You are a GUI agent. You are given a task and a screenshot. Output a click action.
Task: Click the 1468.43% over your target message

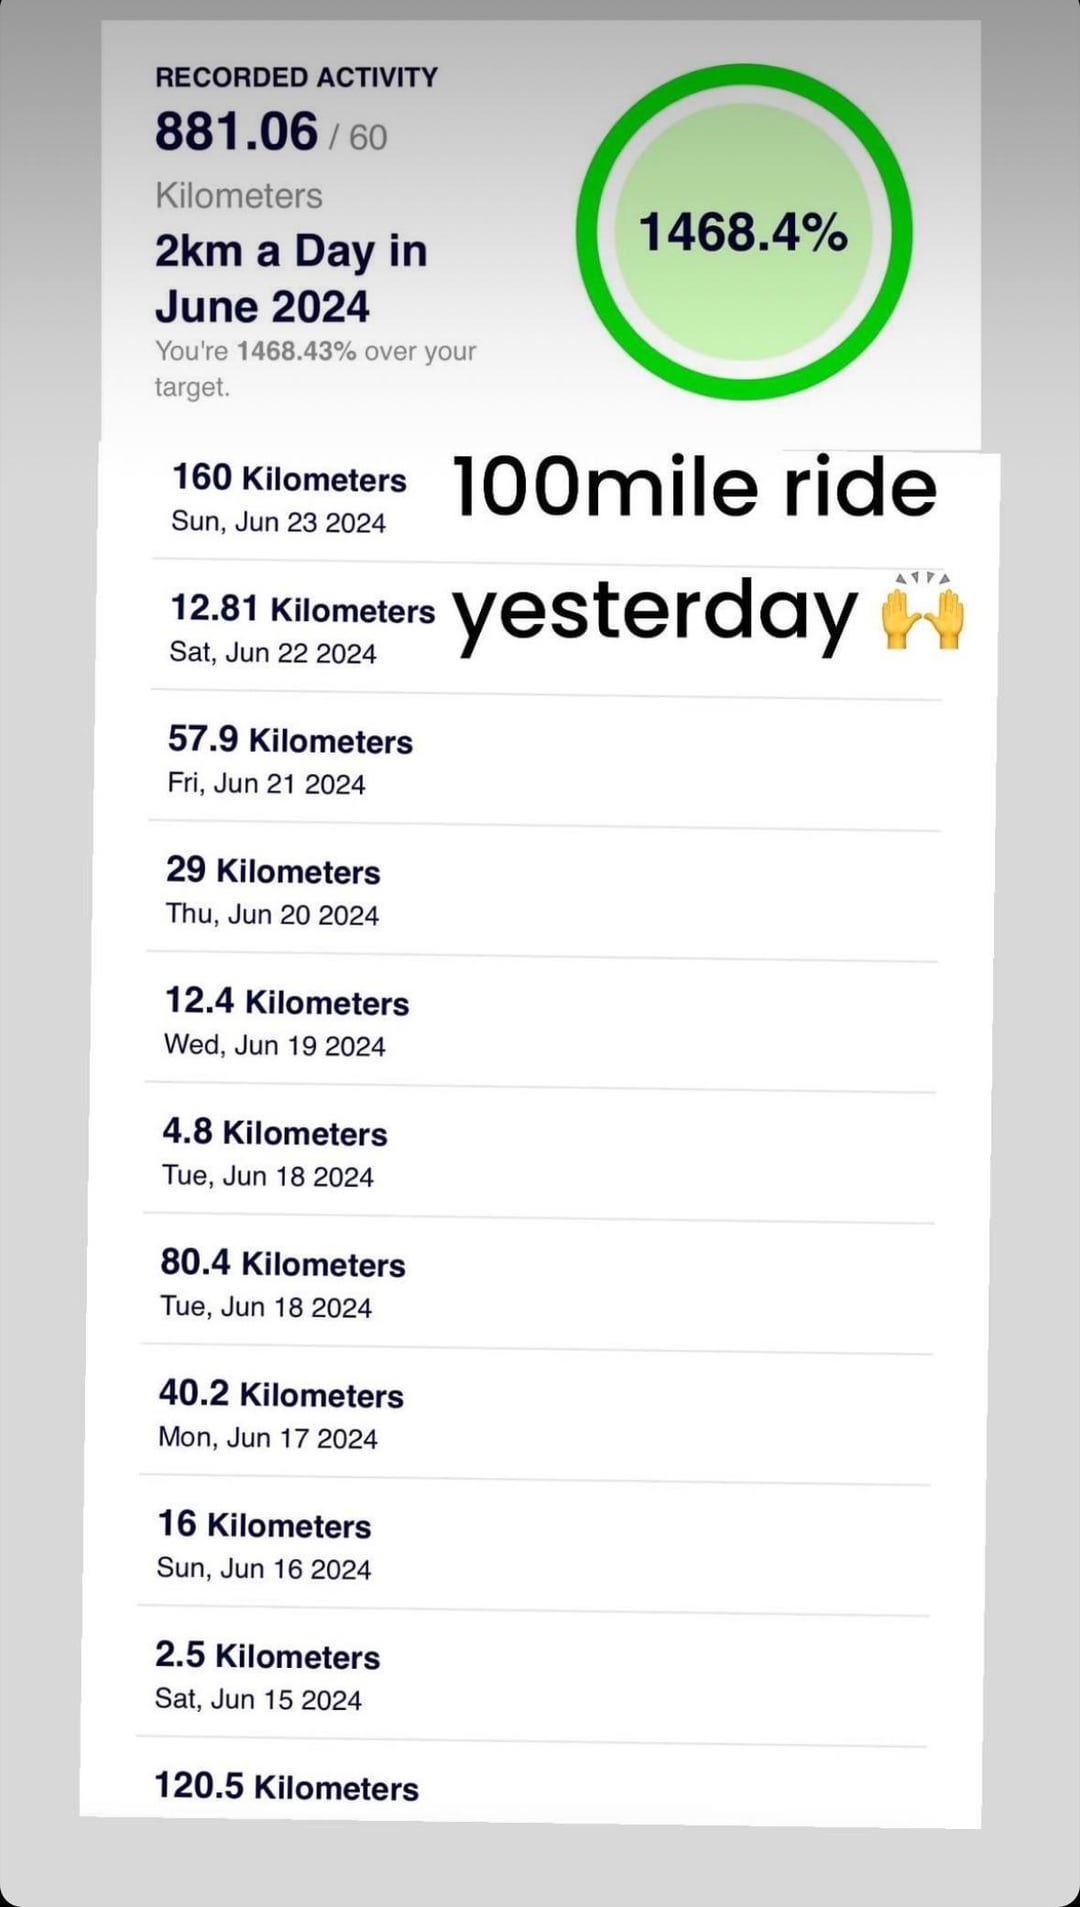coord(314,368)
